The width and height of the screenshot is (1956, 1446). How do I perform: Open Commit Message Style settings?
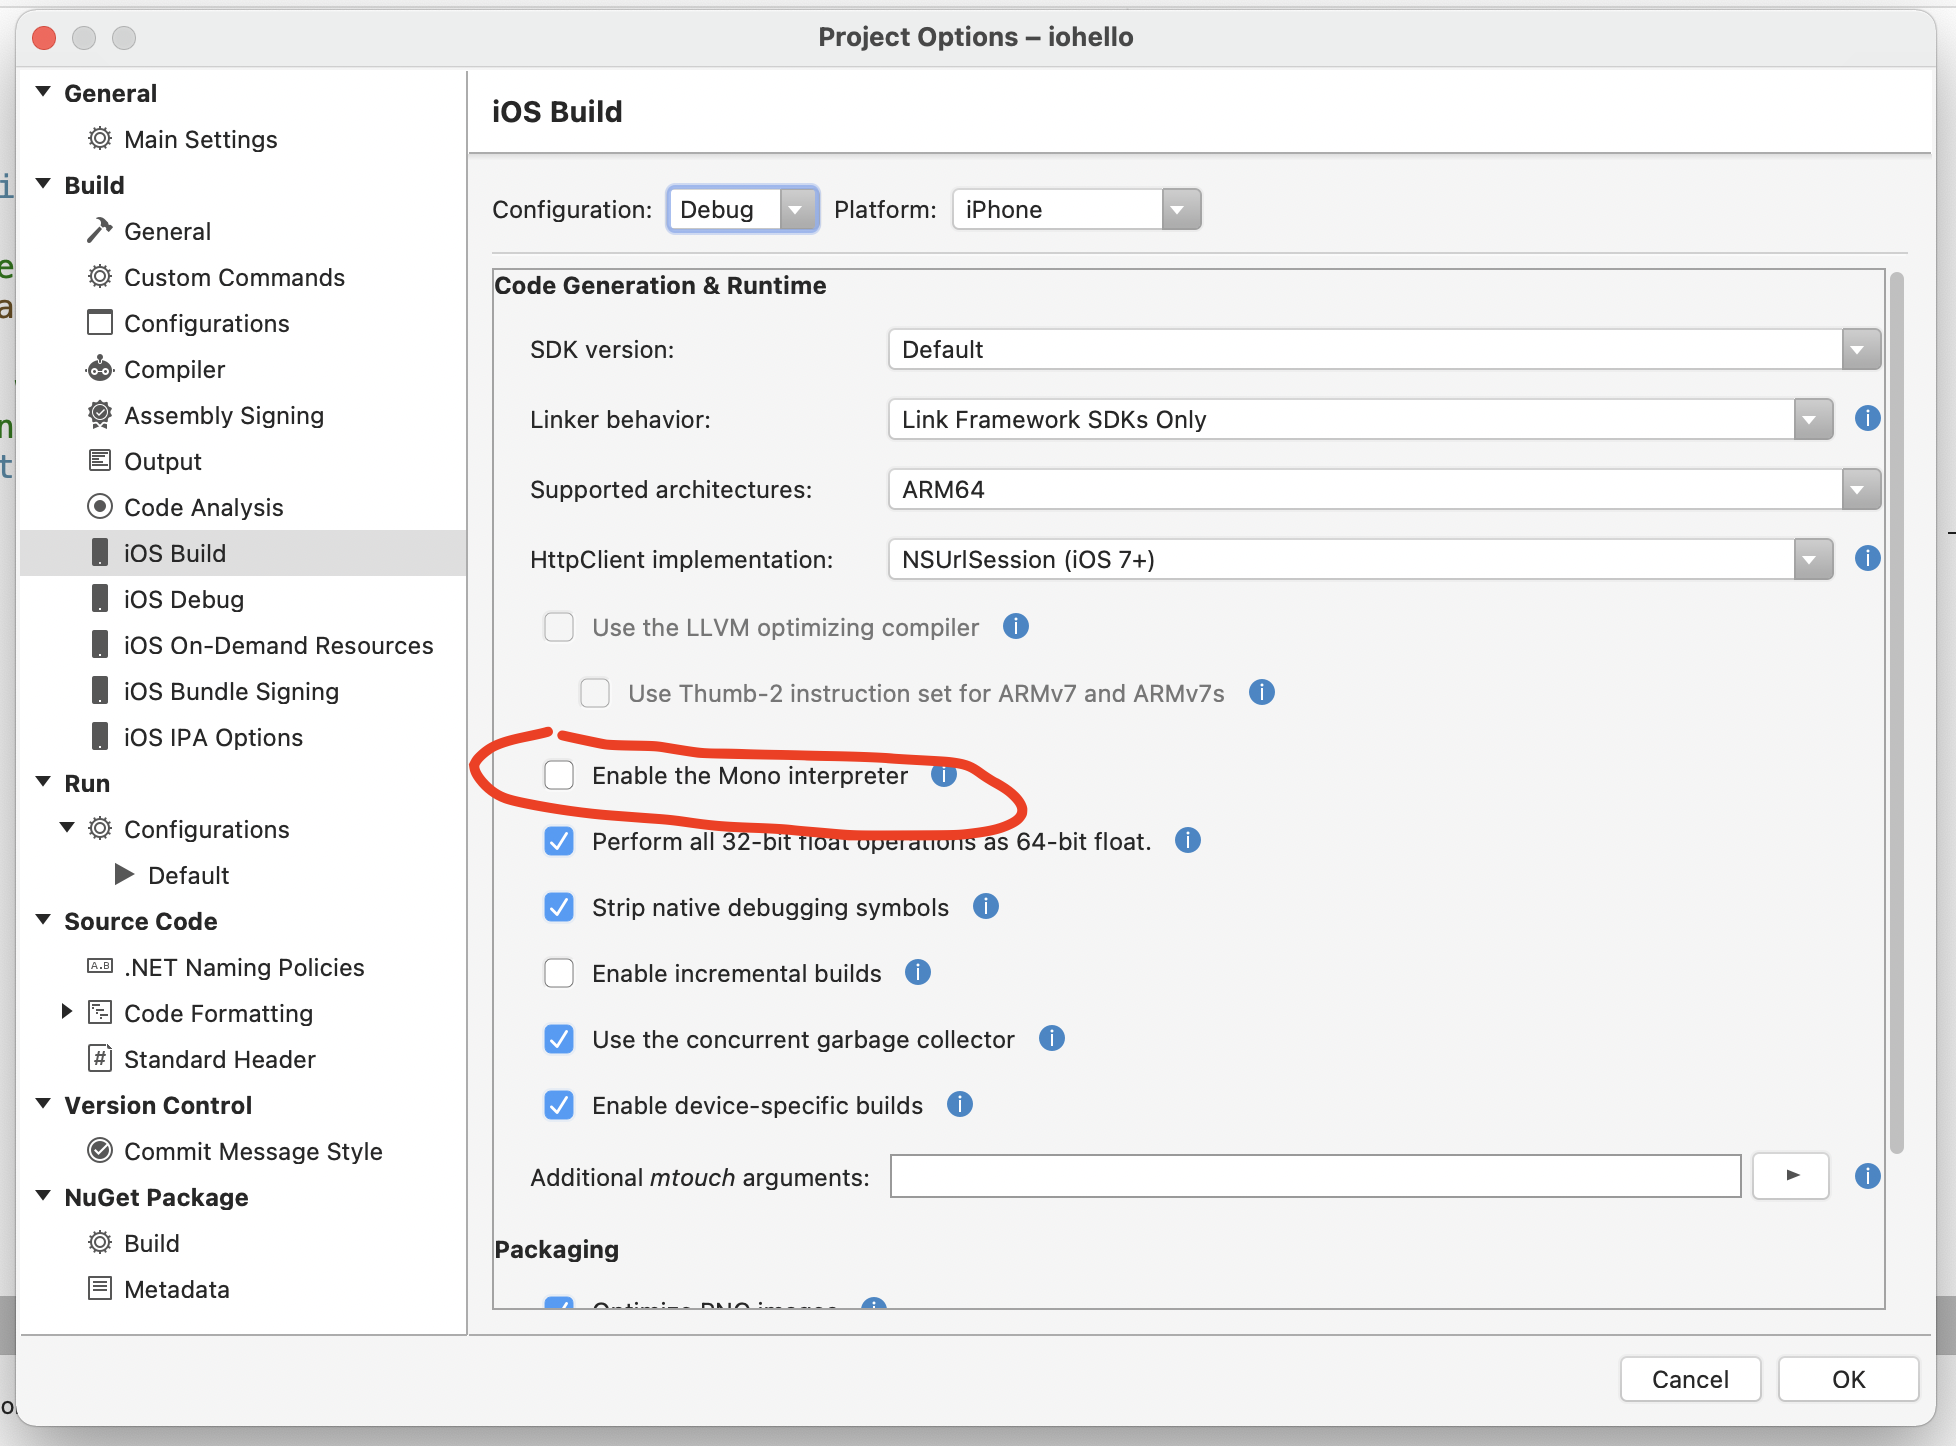(x=253, y=1151)
